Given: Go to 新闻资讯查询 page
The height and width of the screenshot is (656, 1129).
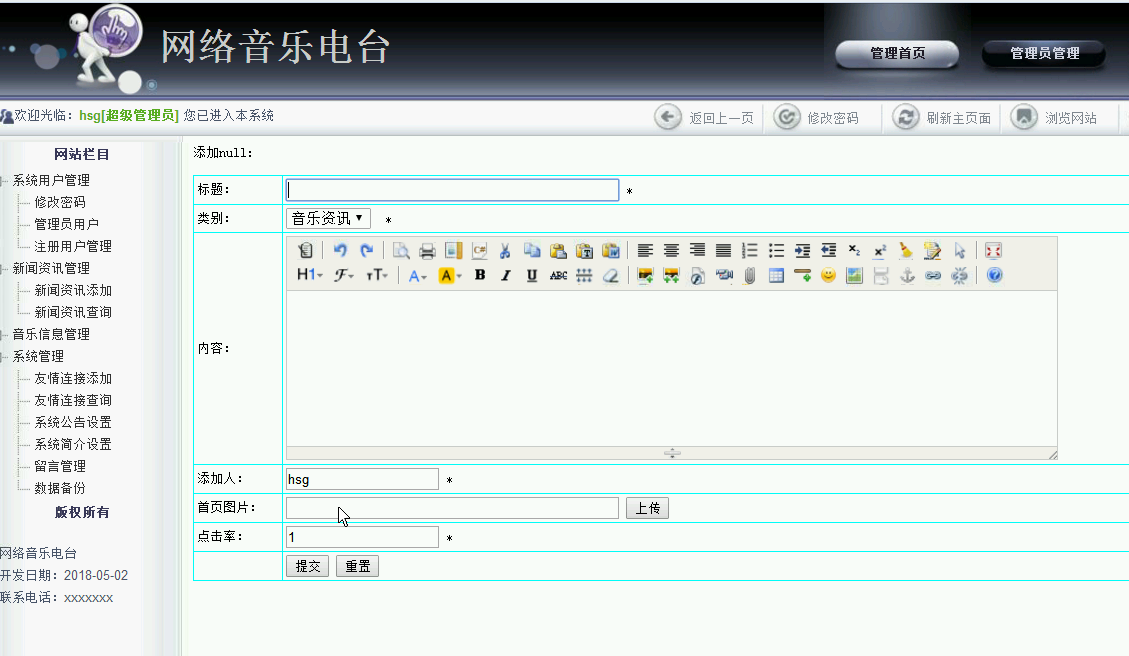Looking at the screenshot, I should [73, 312].
